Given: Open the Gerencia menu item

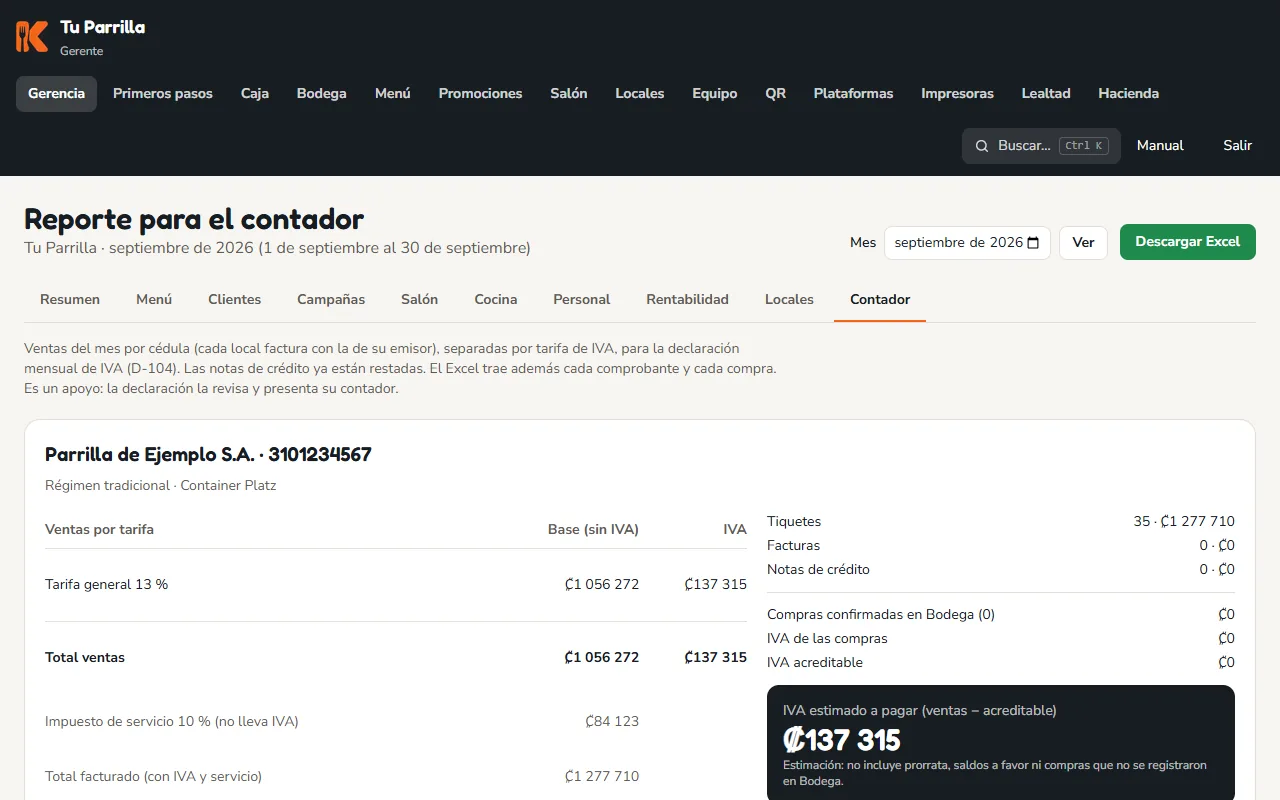Looking at the screenshot, I should [56, 94].
